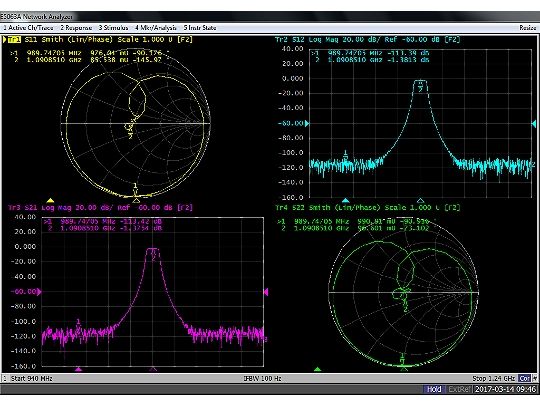This screenshot has width=540, height=405.
Task: Open the Stimulus menu
Action: coord(113,28)
